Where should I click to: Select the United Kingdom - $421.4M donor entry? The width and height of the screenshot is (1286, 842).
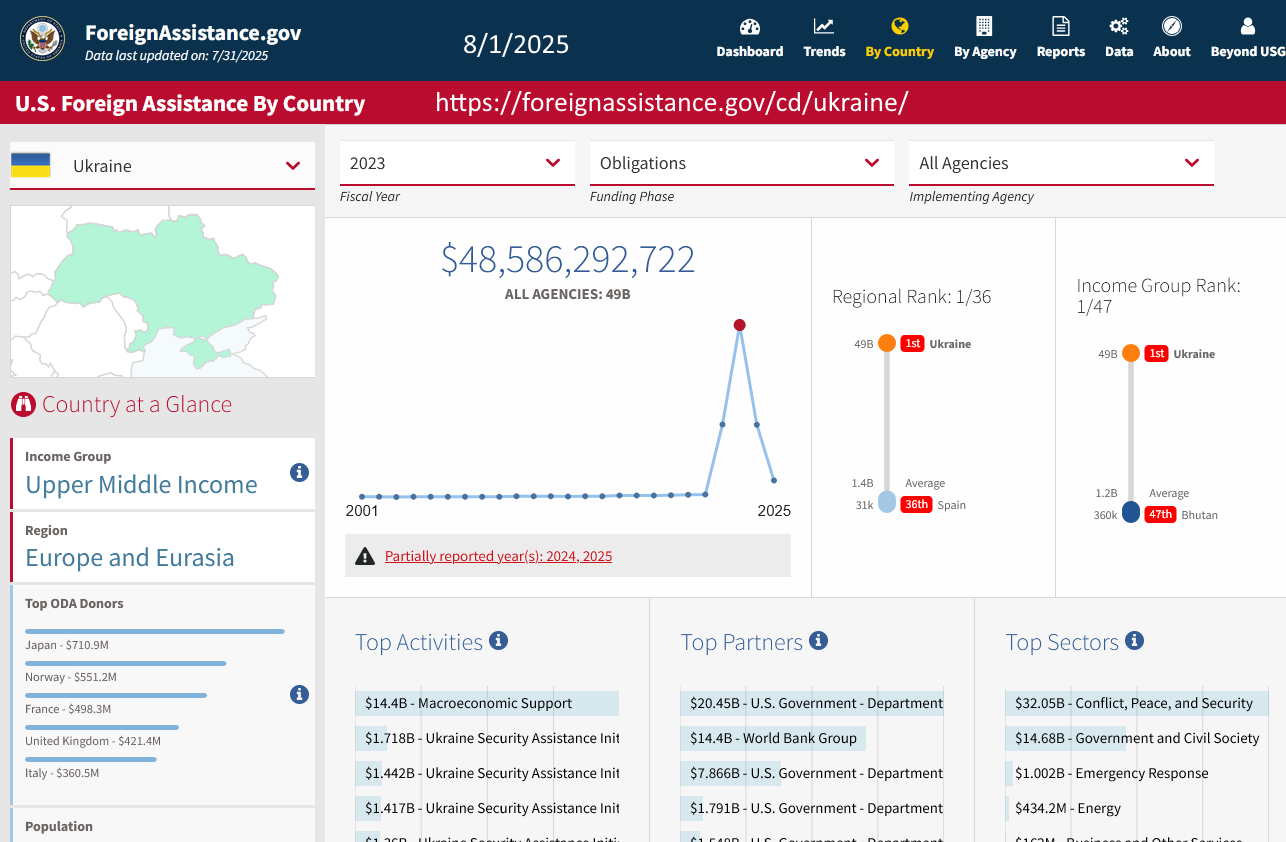(102, 734)
